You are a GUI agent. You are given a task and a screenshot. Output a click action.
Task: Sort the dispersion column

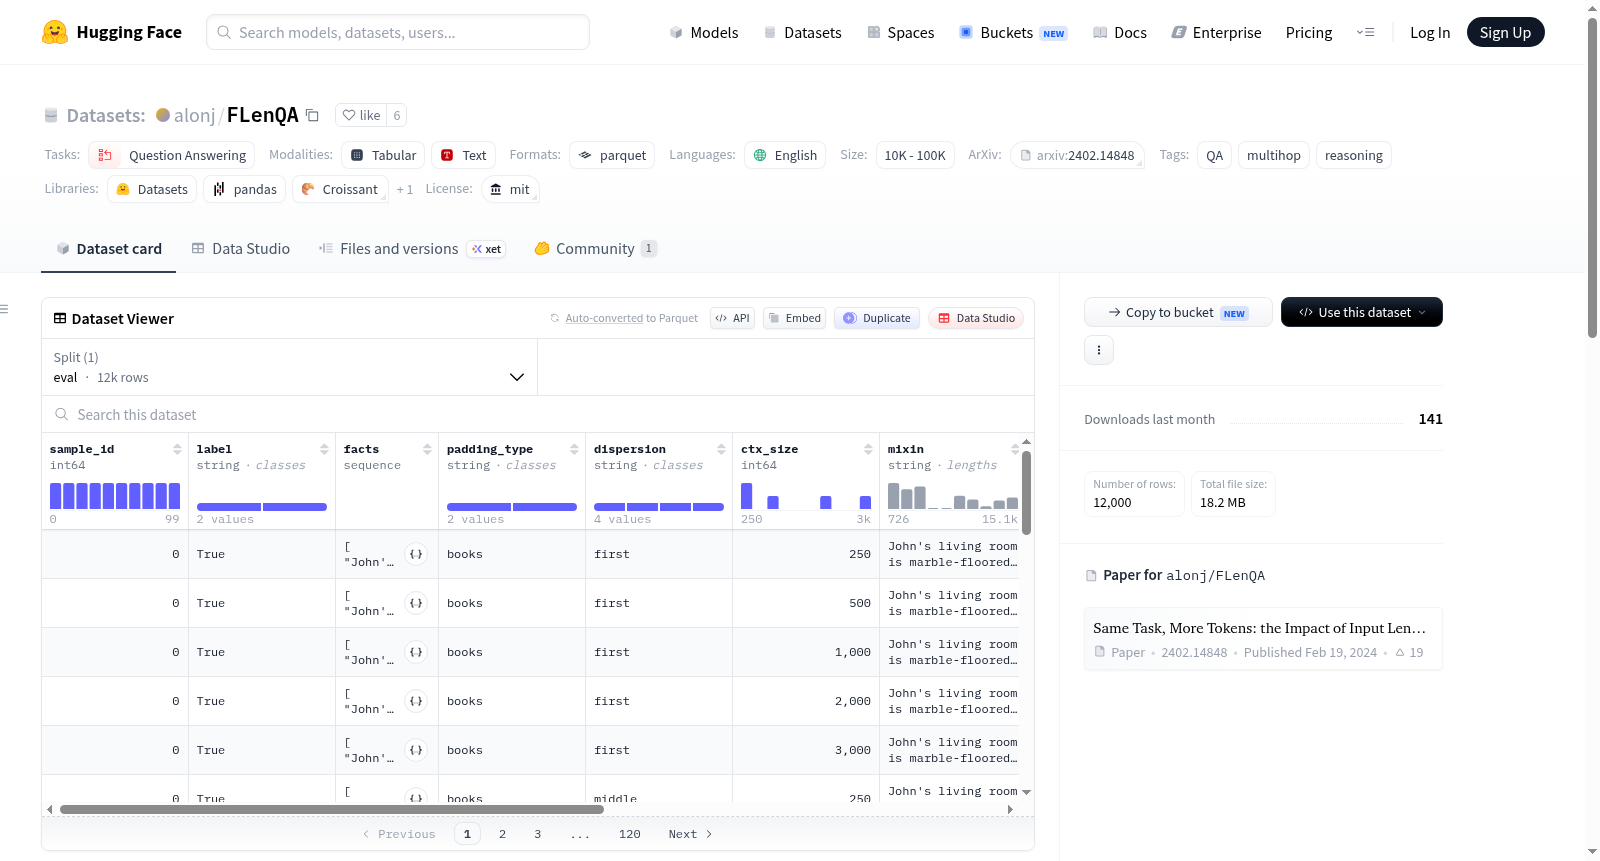721,449
